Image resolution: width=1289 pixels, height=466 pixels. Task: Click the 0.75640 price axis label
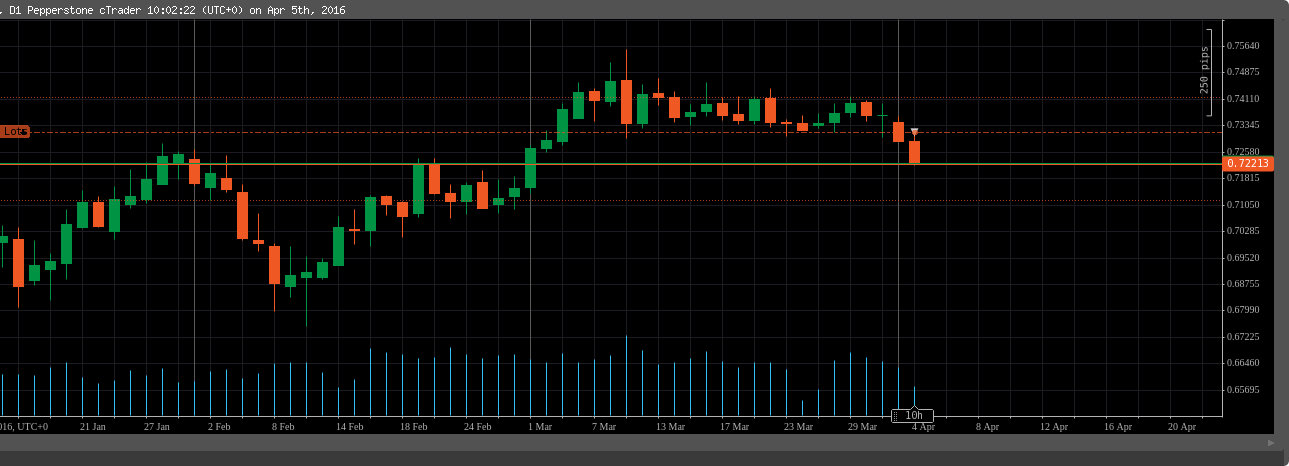(x=1245, y=46)
